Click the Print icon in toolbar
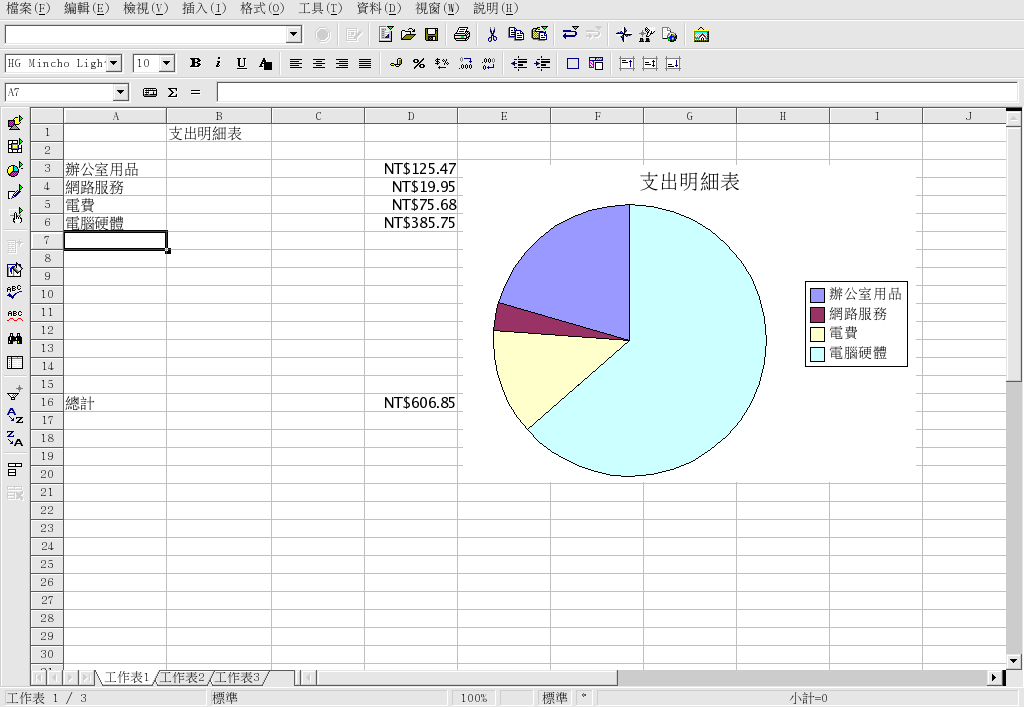This screenshot has width=1024, height=707. pos(461,35)
